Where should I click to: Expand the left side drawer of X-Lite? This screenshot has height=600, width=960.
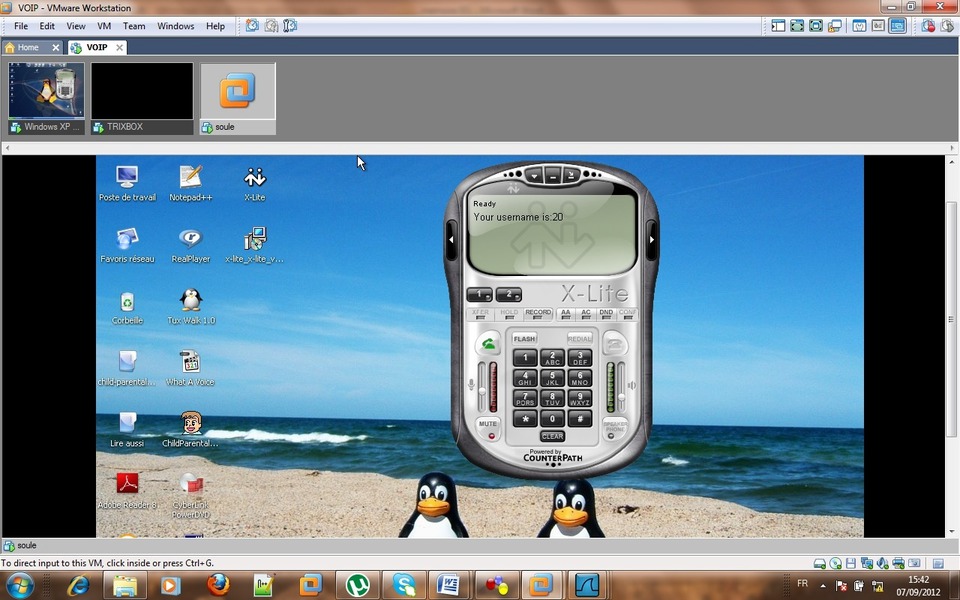(451, 239)
